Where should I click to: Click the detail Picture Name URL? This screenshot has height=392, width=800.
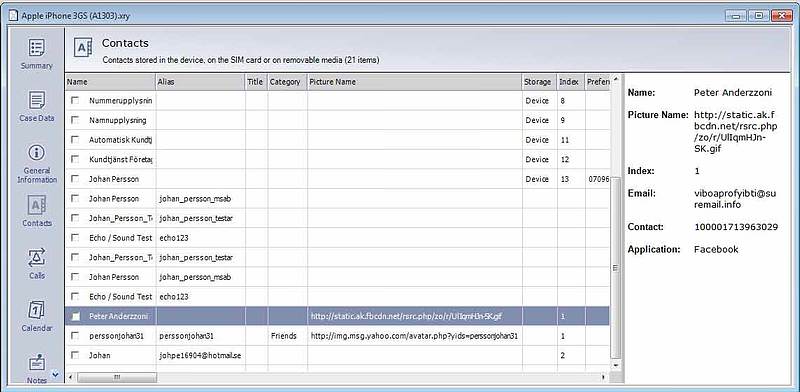click(735, 132)
